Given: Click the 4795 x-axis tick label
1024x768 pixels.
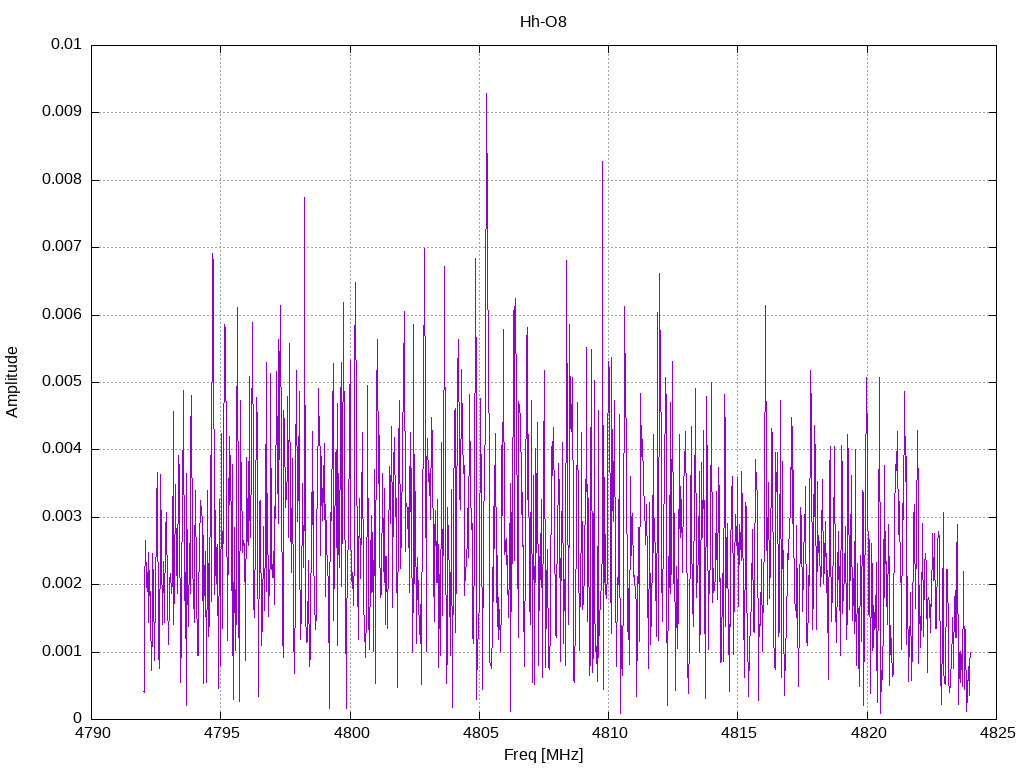Looking at the screenshot, I should click(221, 733).
